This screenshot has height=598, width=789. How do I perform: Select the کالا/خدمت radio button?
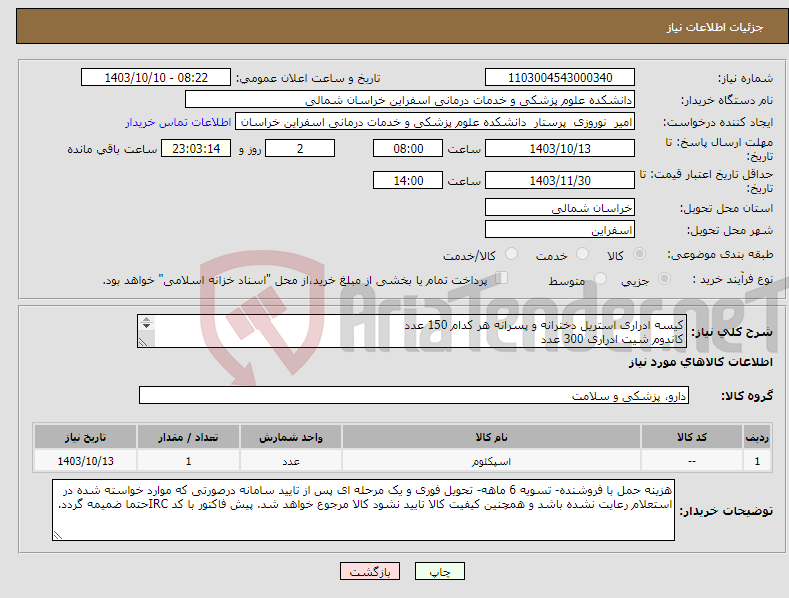[511, 254]
